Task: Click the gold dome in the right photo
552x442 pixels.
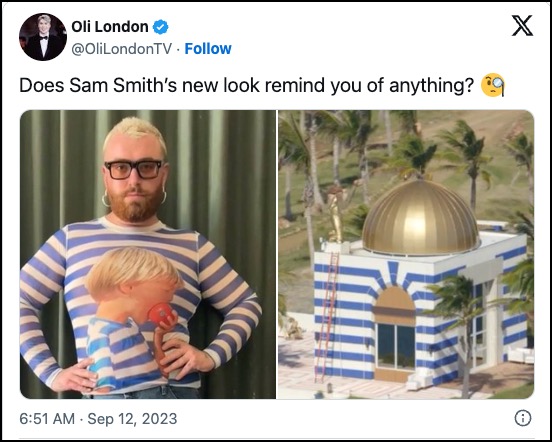Action: tap(420, 216)
